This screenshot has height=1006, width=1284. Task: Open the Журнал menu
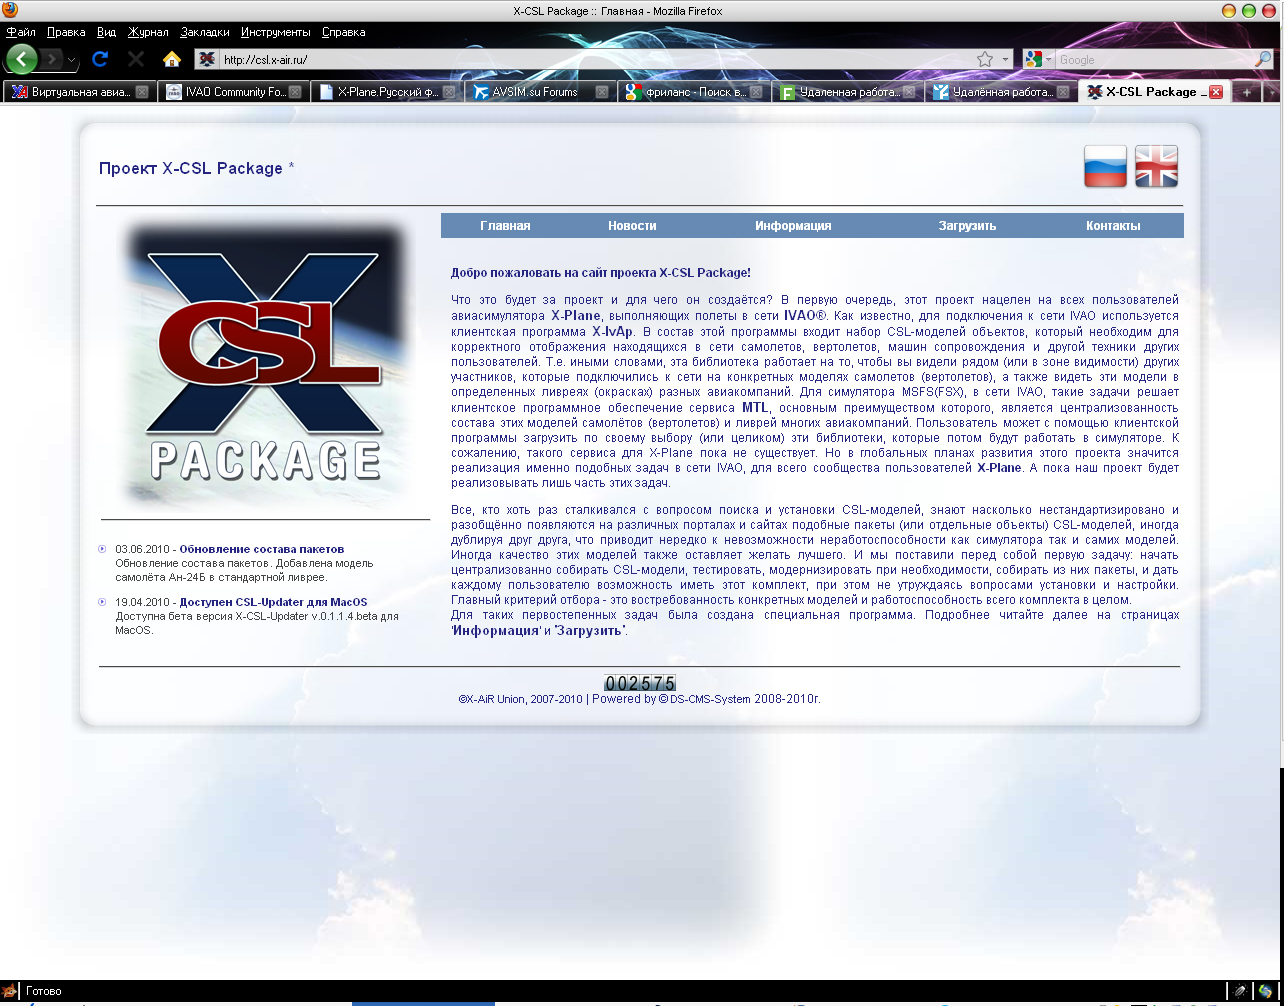pyautogui.click(x=148, y=32)
